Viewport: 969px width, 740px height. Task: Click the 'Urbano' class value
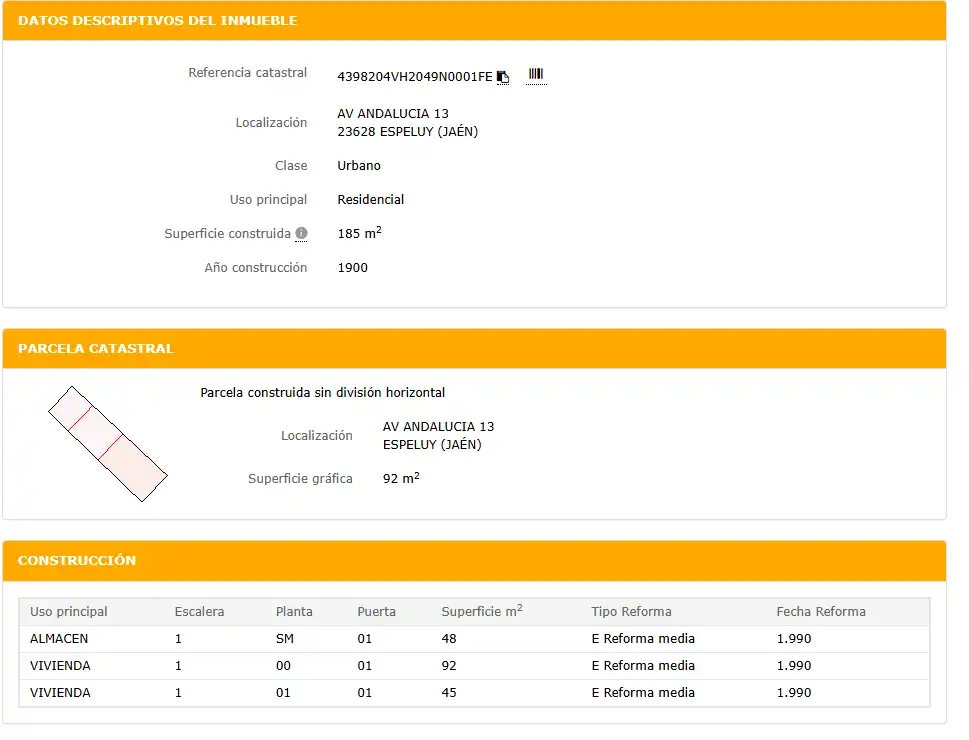(359, 166)
